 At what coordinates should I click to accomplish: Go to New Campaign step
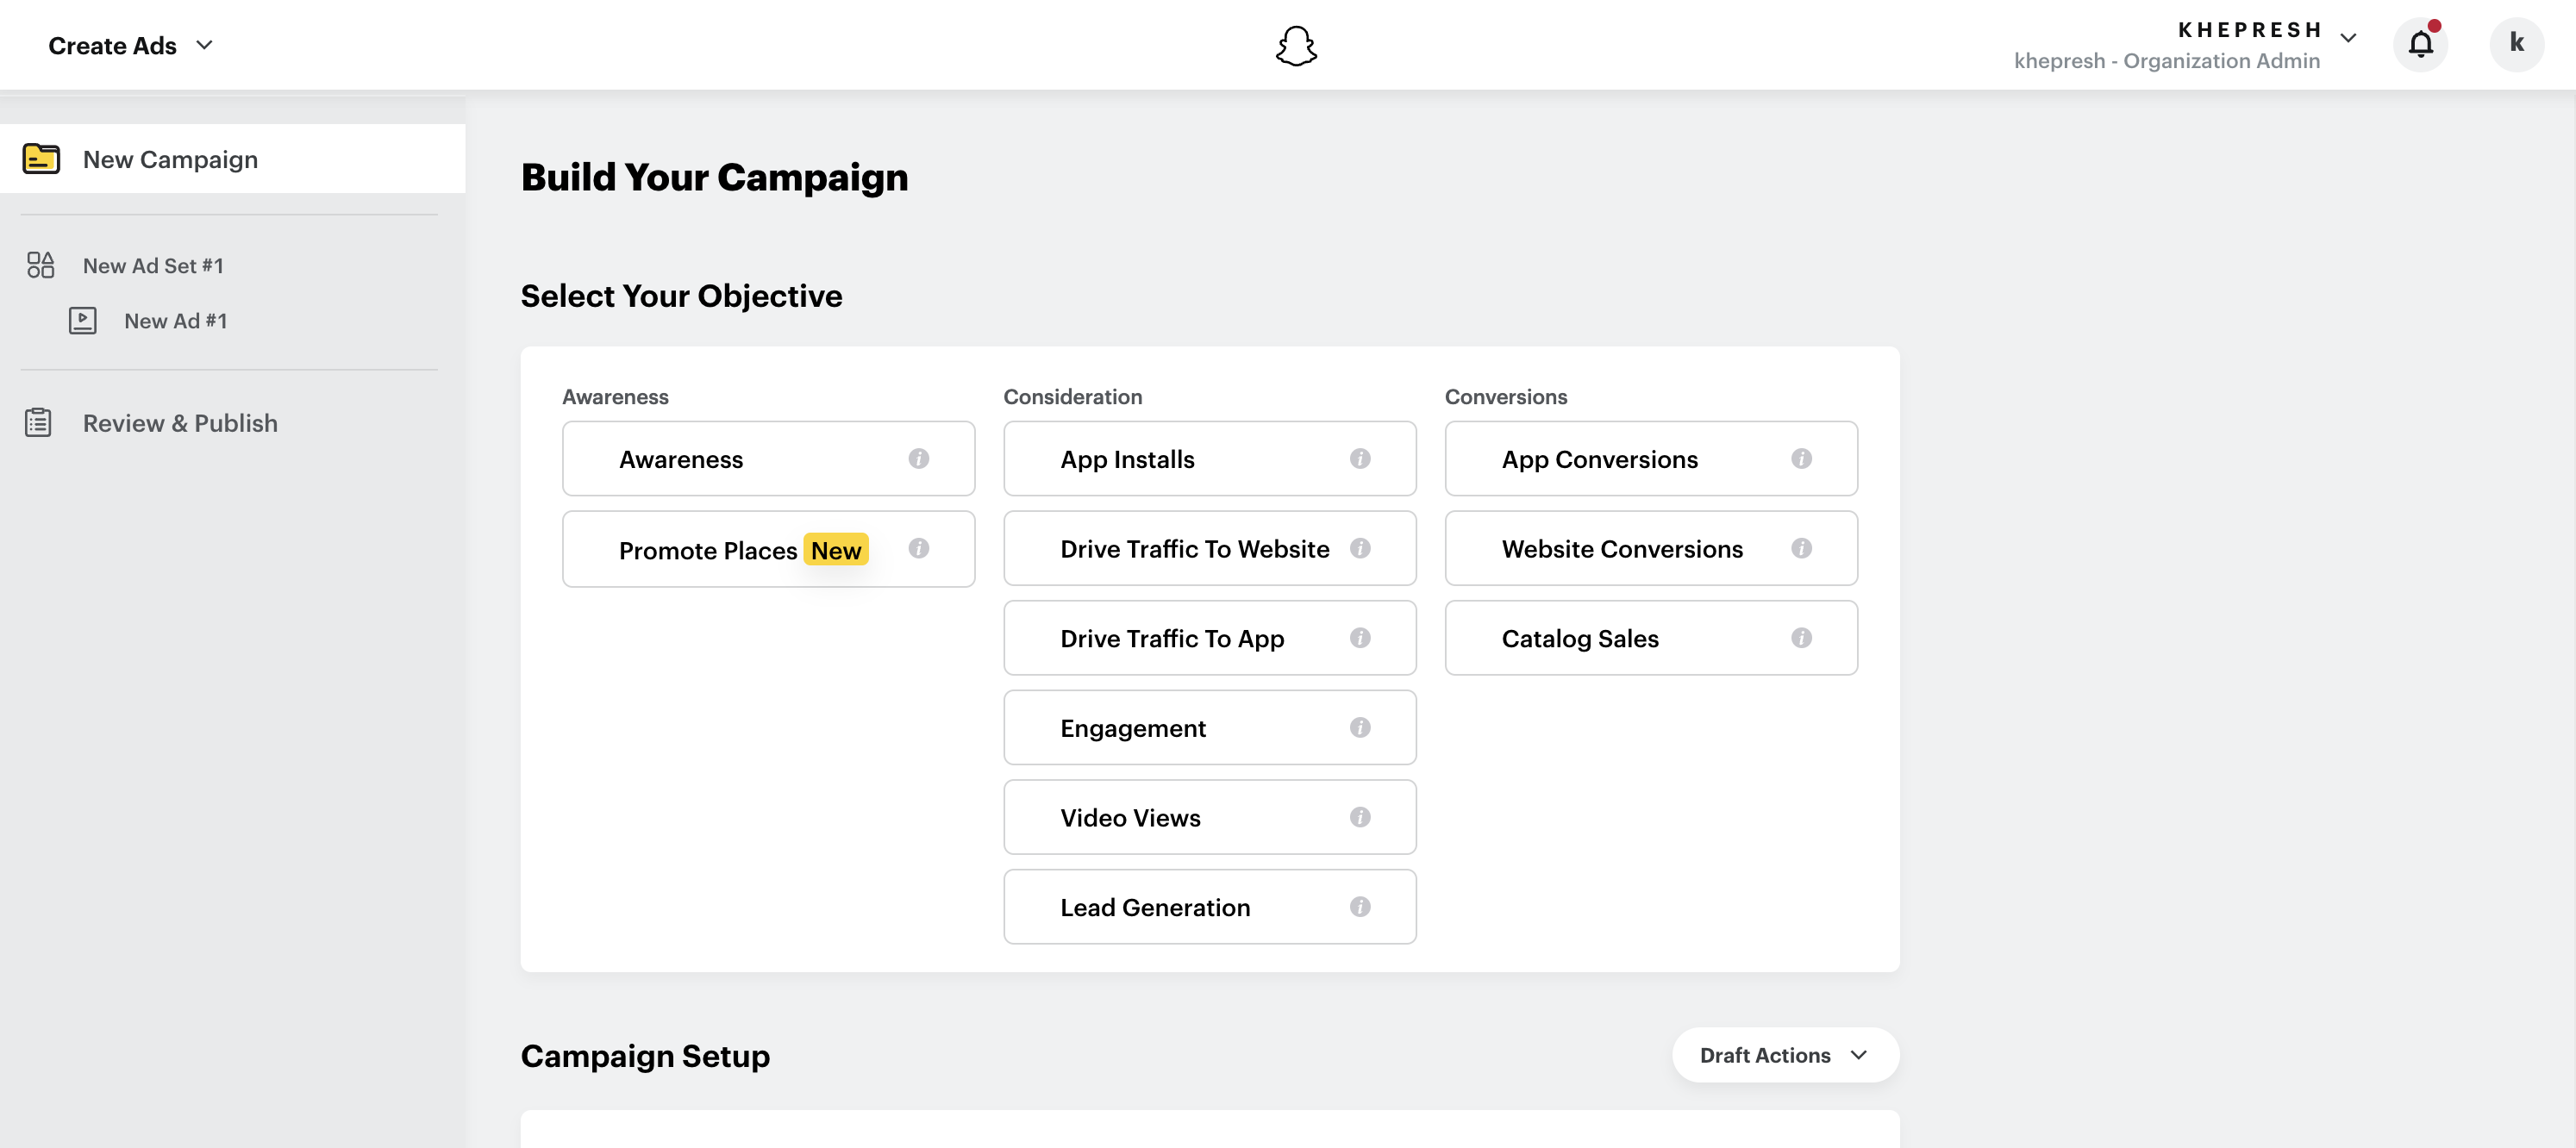pos(232,159)
